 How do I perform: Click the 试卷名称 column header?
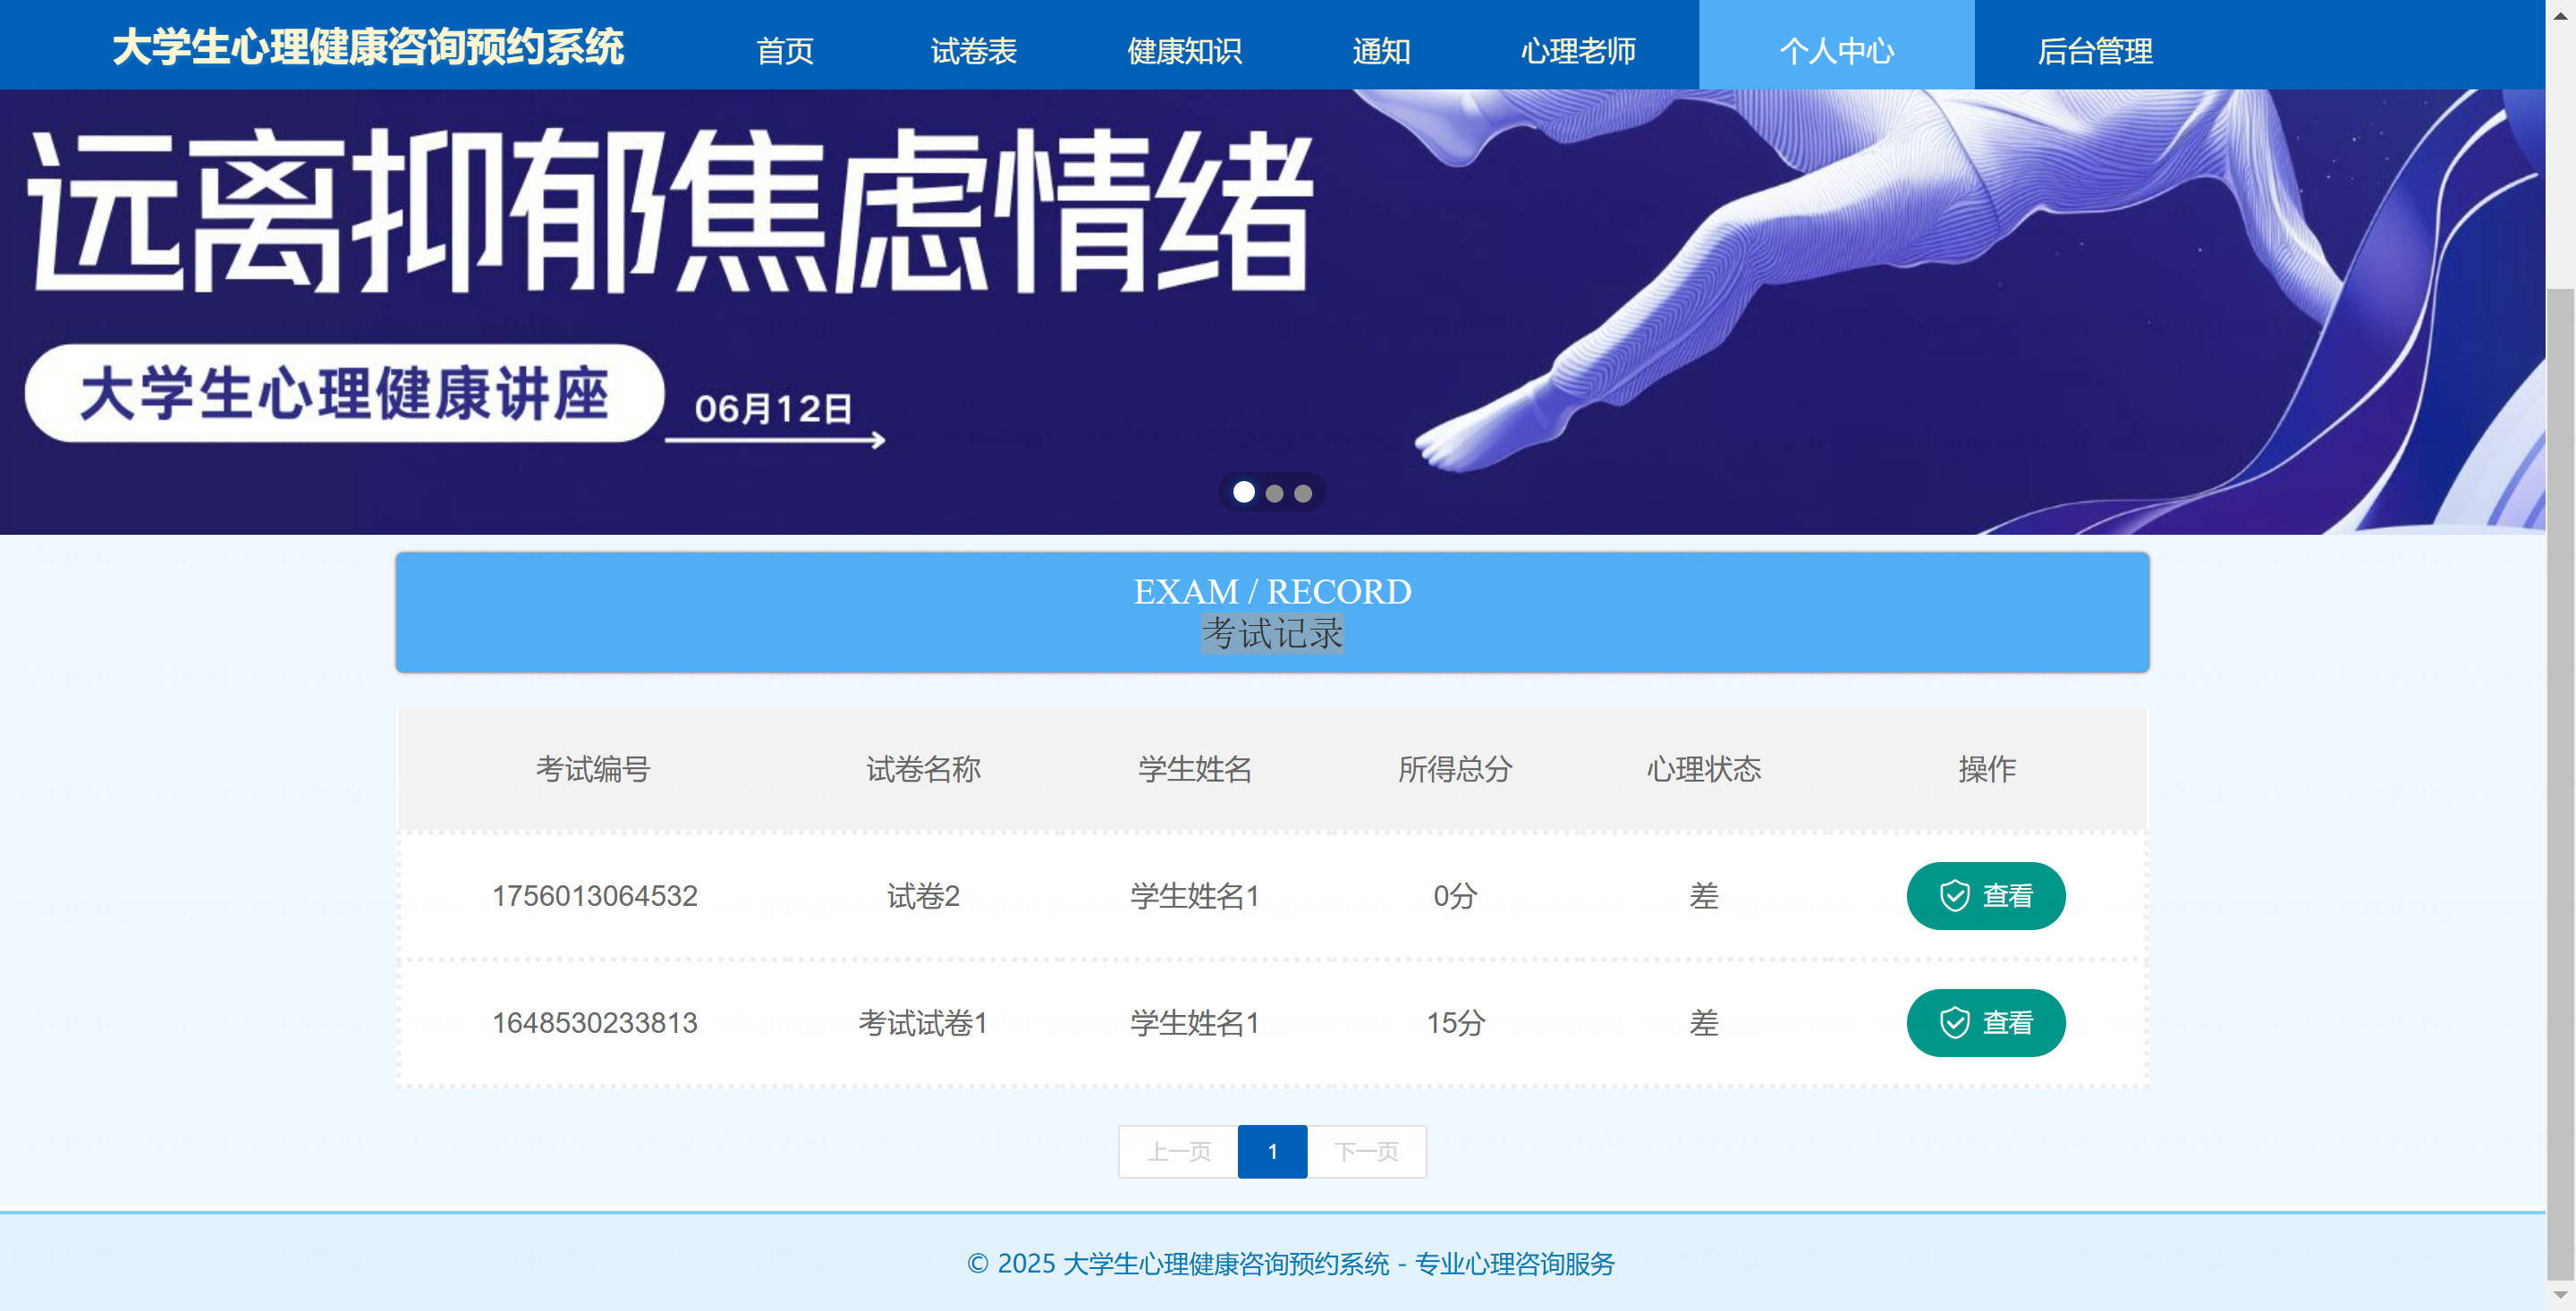pos(922,768)
